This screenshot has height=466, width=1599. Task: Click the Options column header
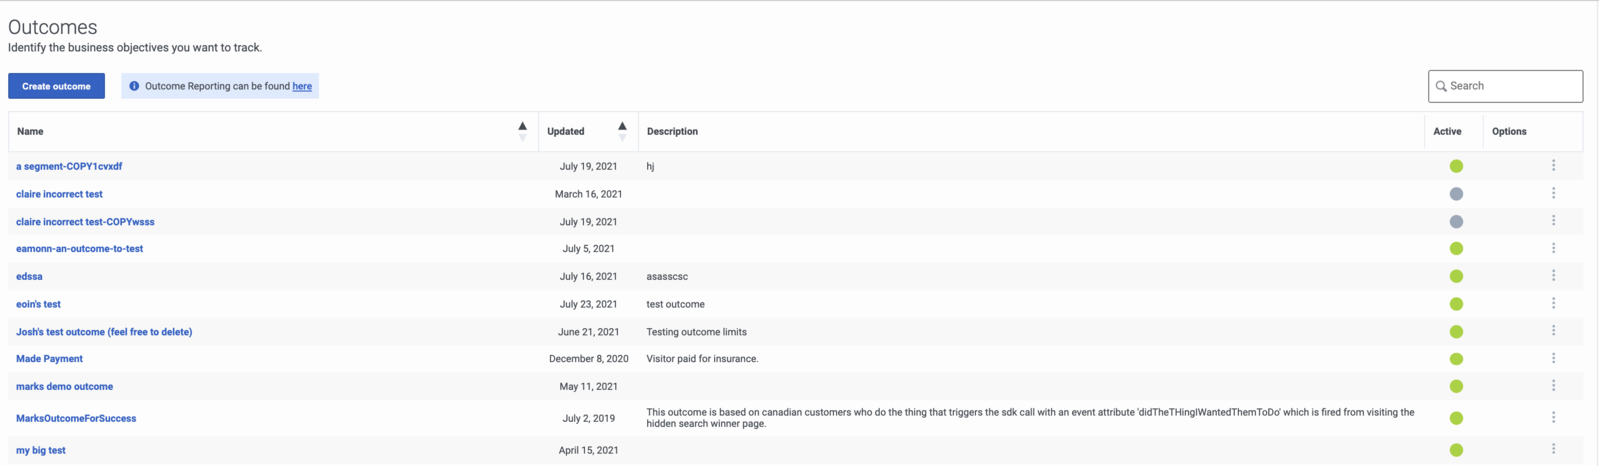click(x=1509, y=131)
